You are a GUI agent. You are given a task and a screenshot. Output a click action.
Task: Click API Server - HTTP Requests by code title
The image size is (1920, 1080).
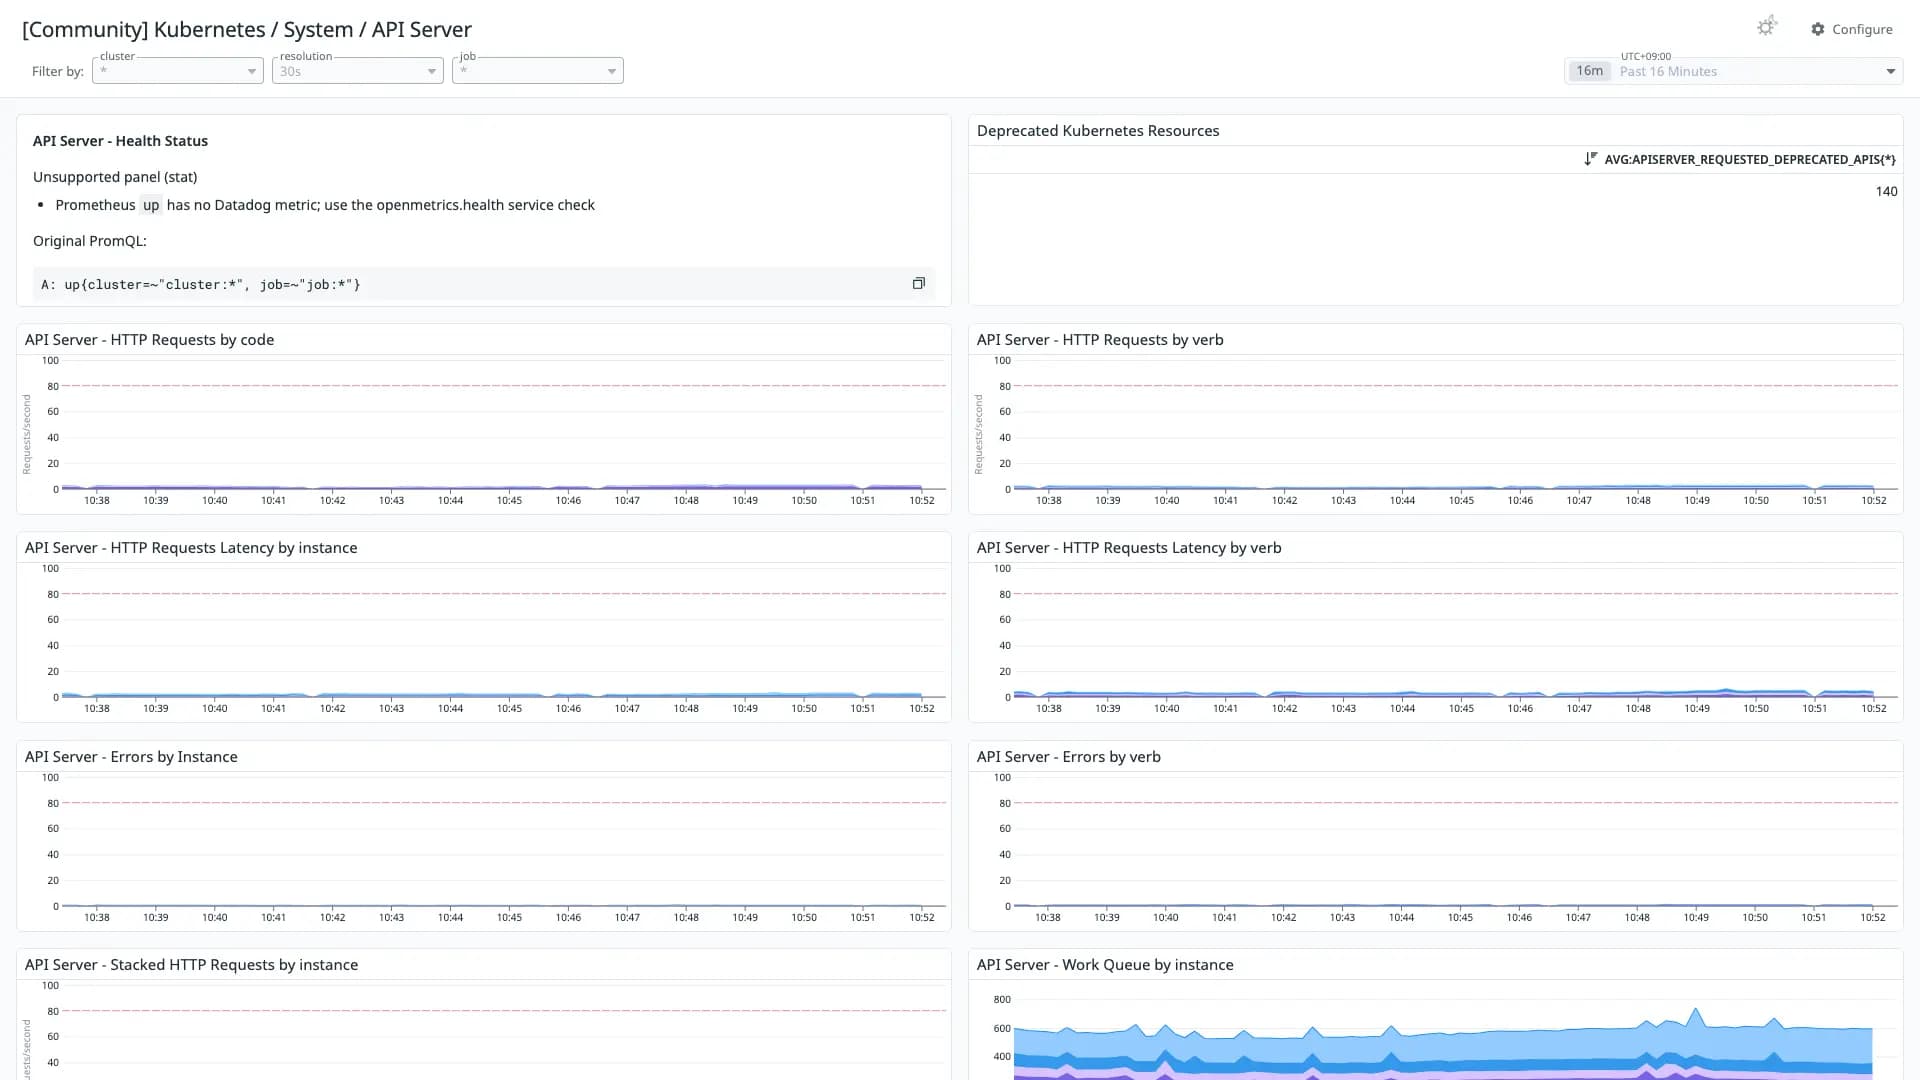[x=150, y=340]
